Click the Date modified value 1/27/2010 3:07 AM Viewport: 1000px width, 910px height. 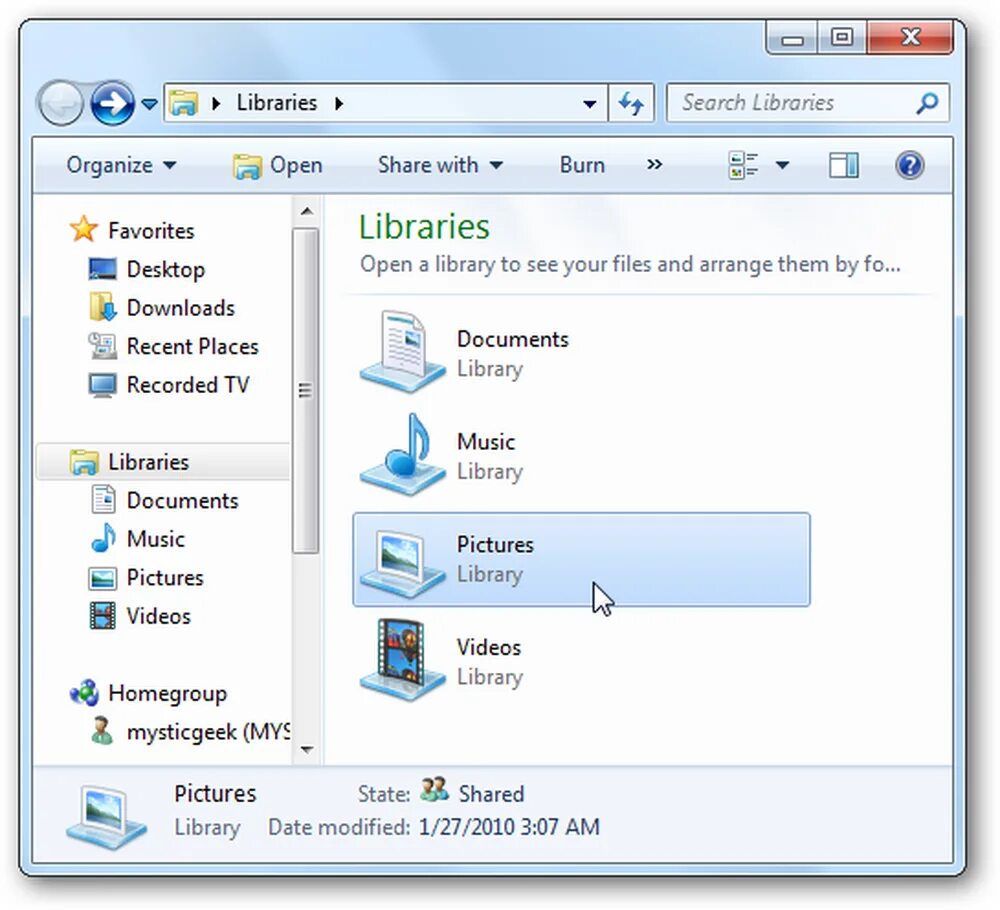pos(509,827)
